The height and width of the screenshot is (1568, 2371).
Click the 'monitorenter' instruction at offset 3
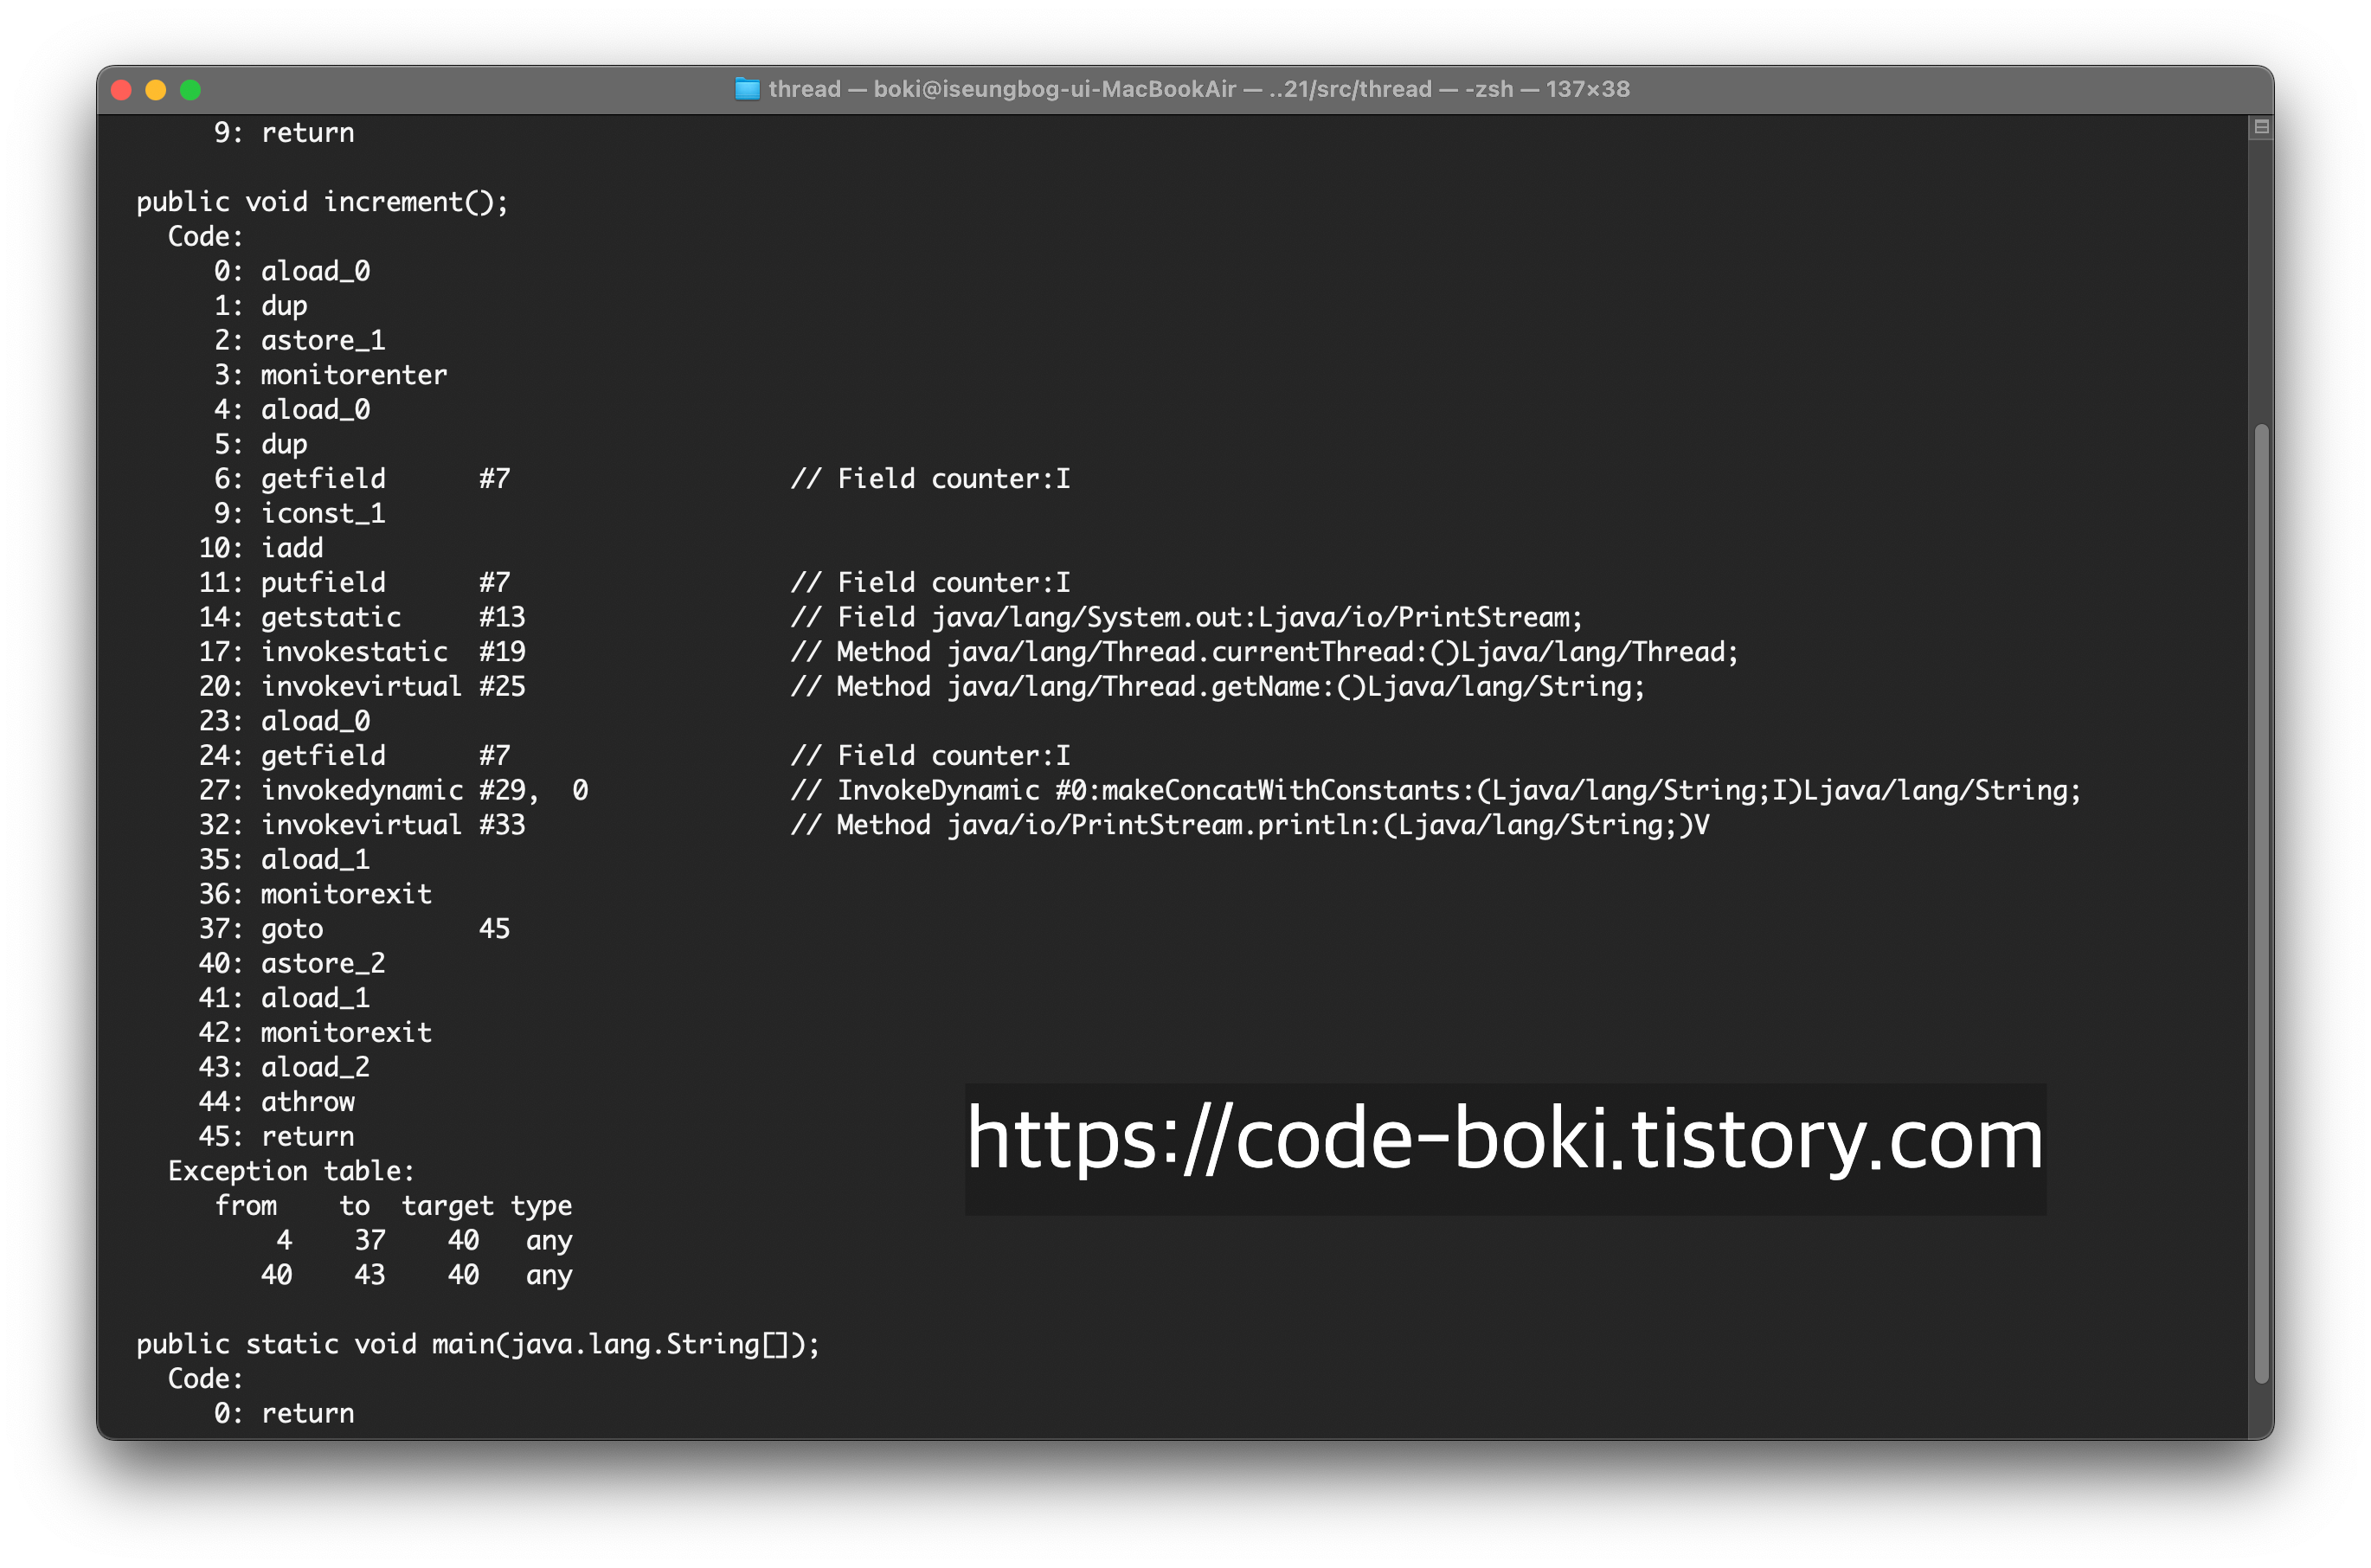click(353, 375)
